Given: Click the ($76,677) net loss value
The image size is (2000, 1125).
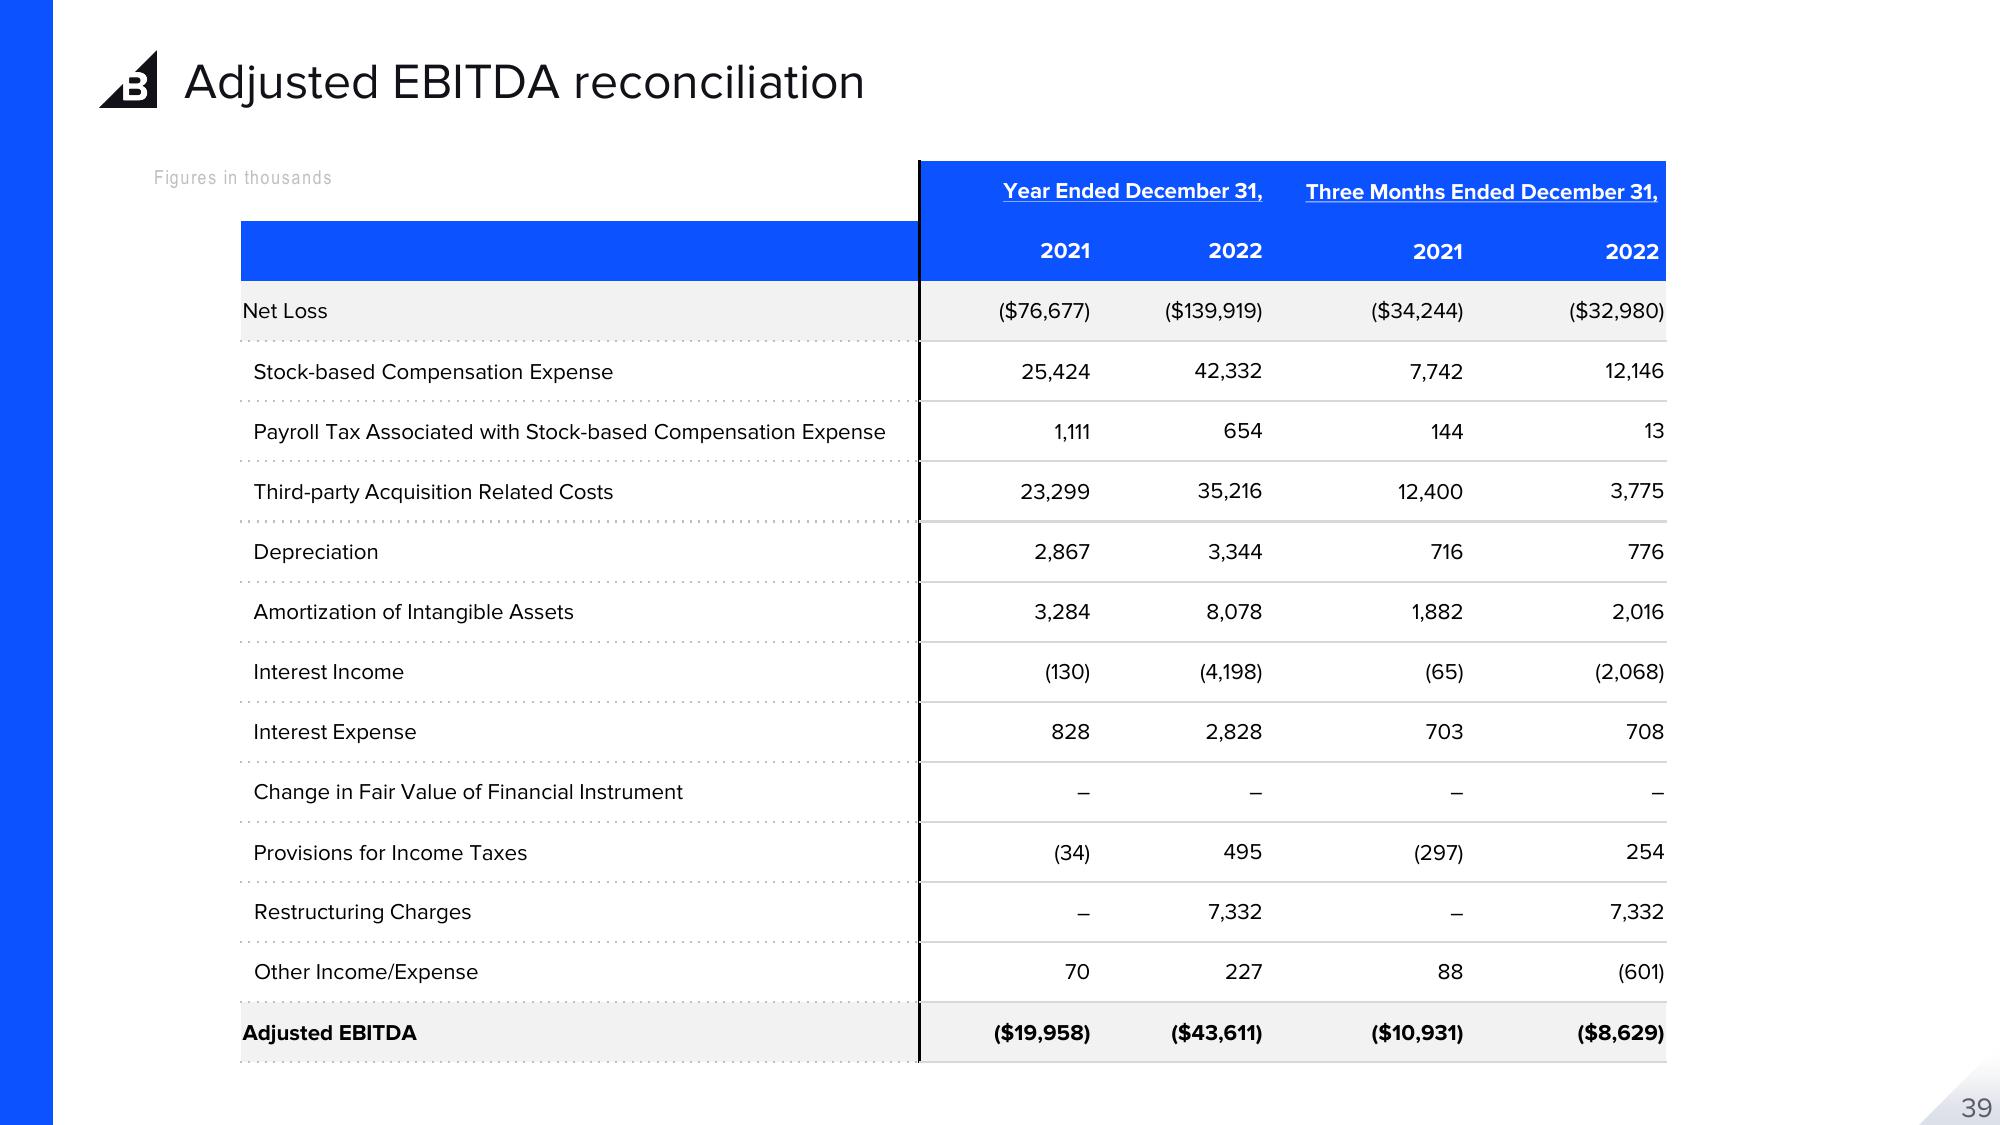Looking at the screenshot, I should coord(1044,311).
